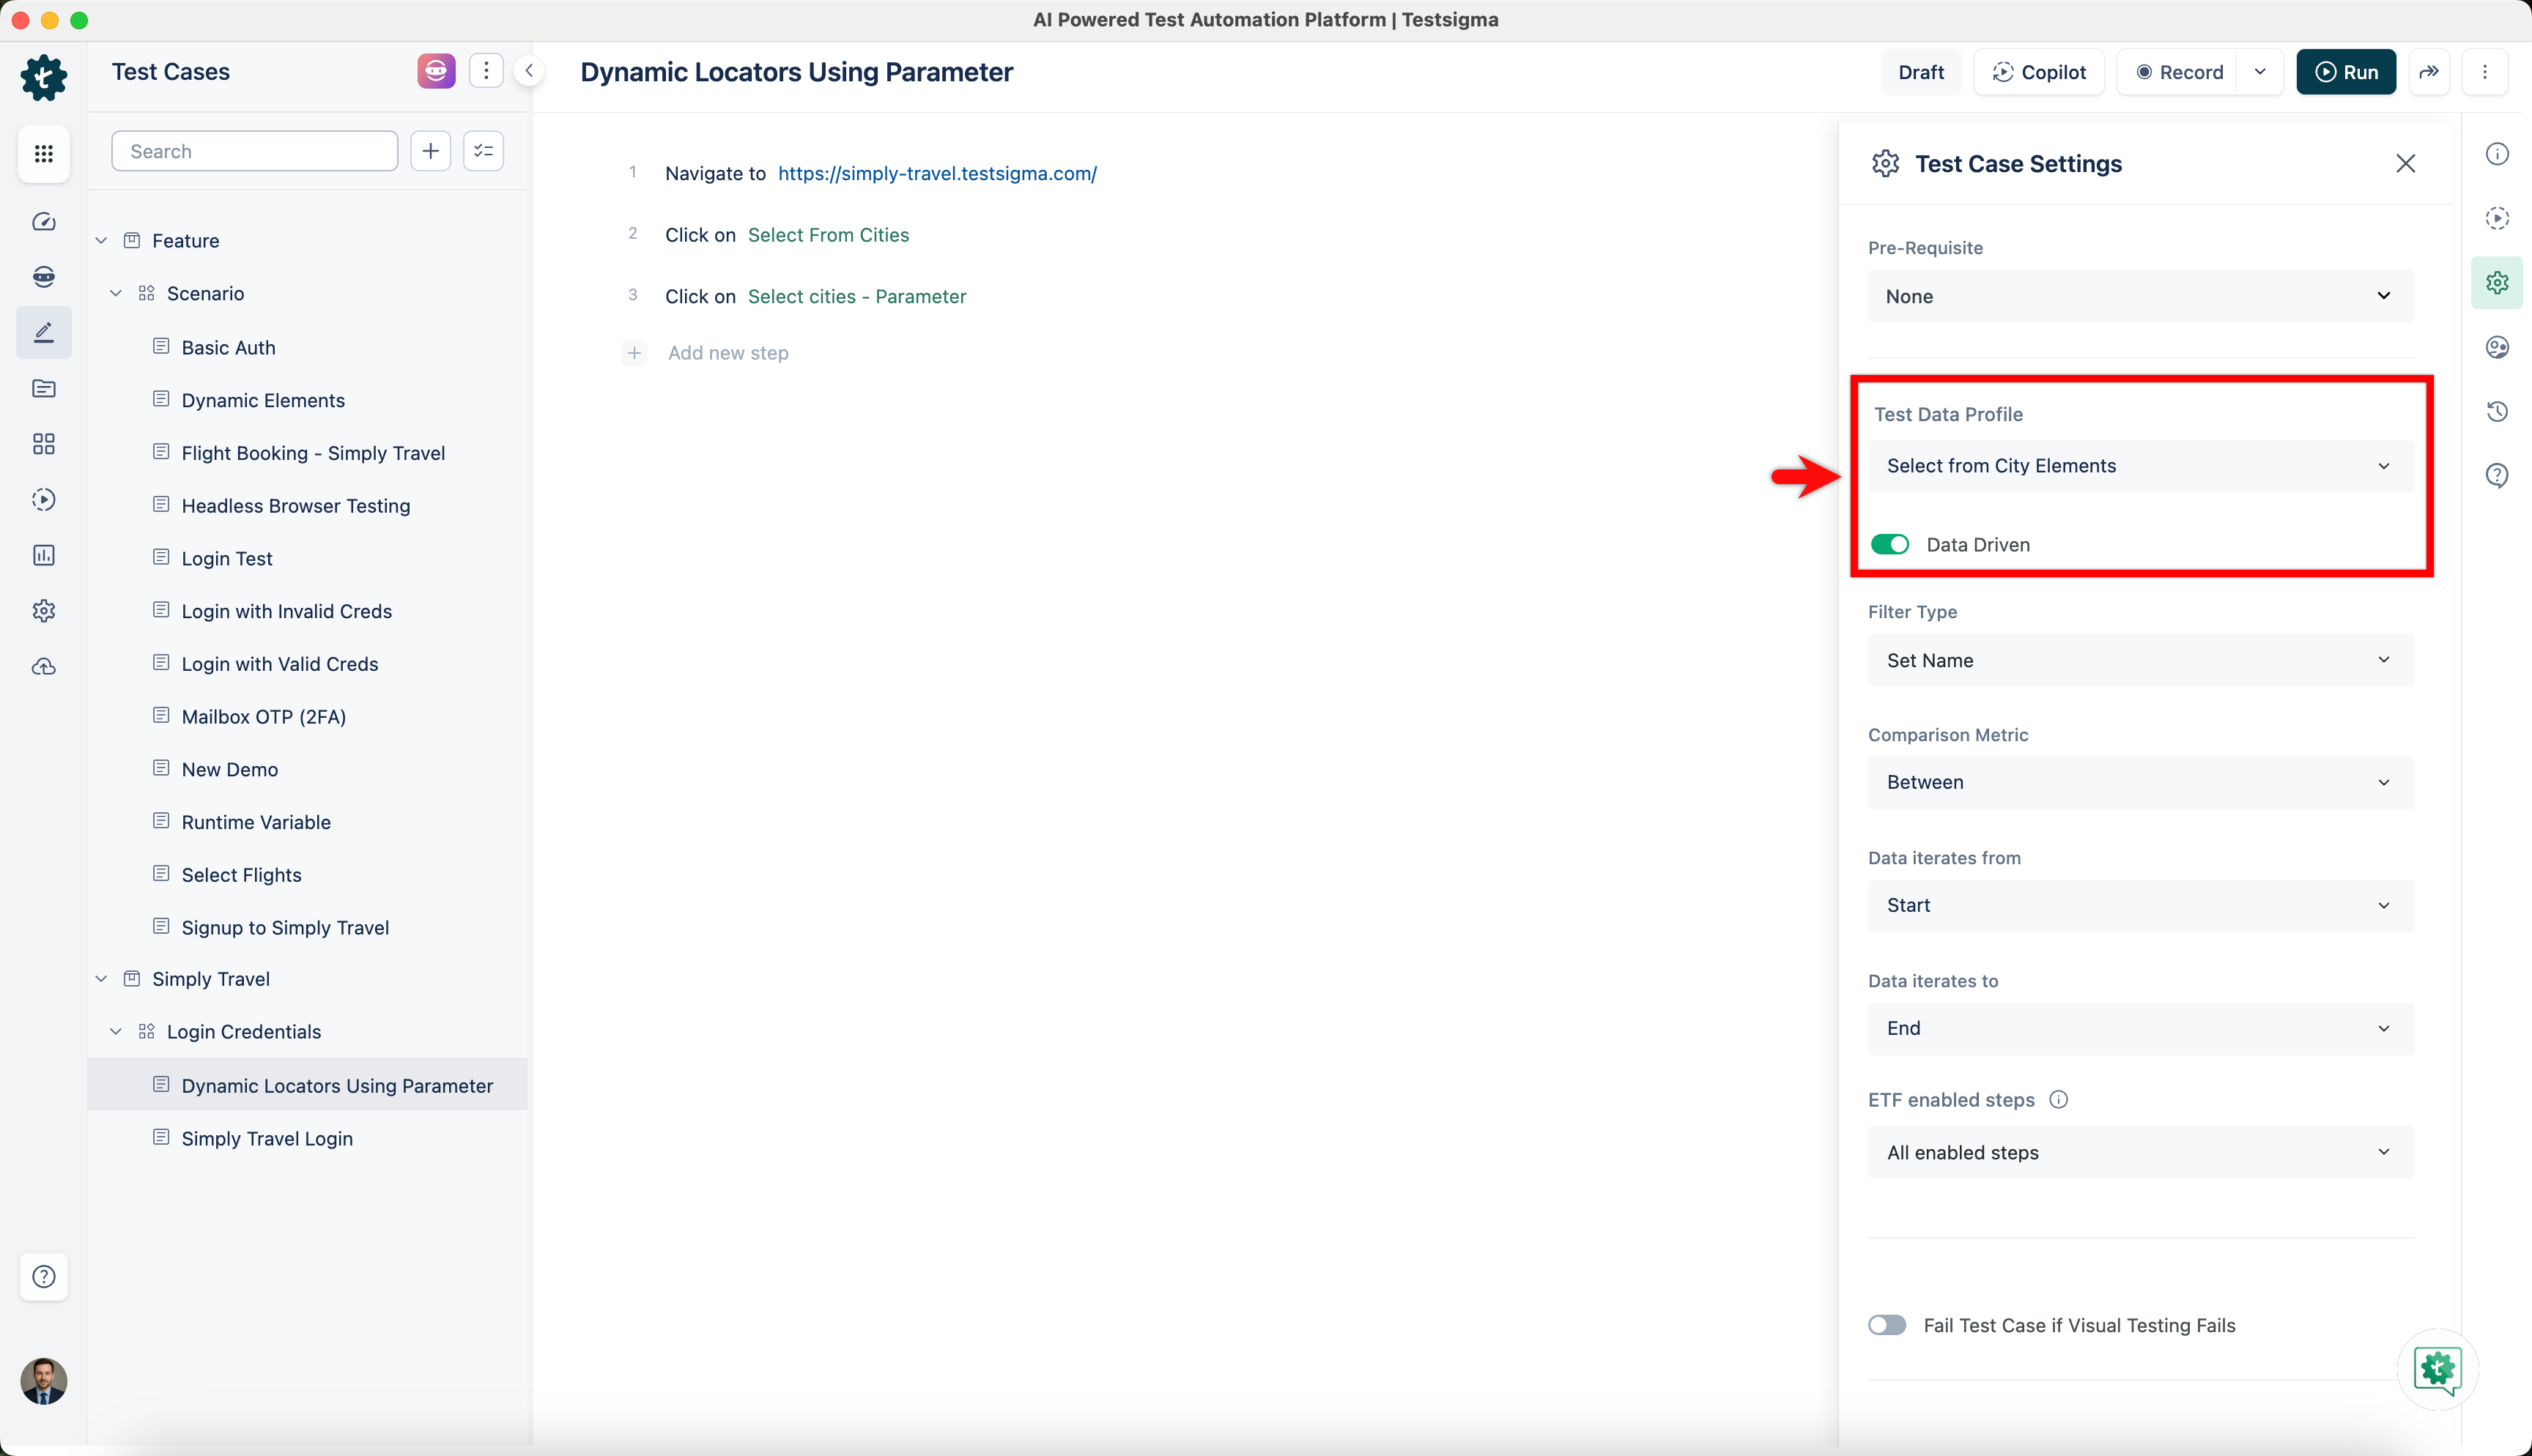Click the Testsigma logo icon
Screen dimensions: 2532x1456
[43, 77]
